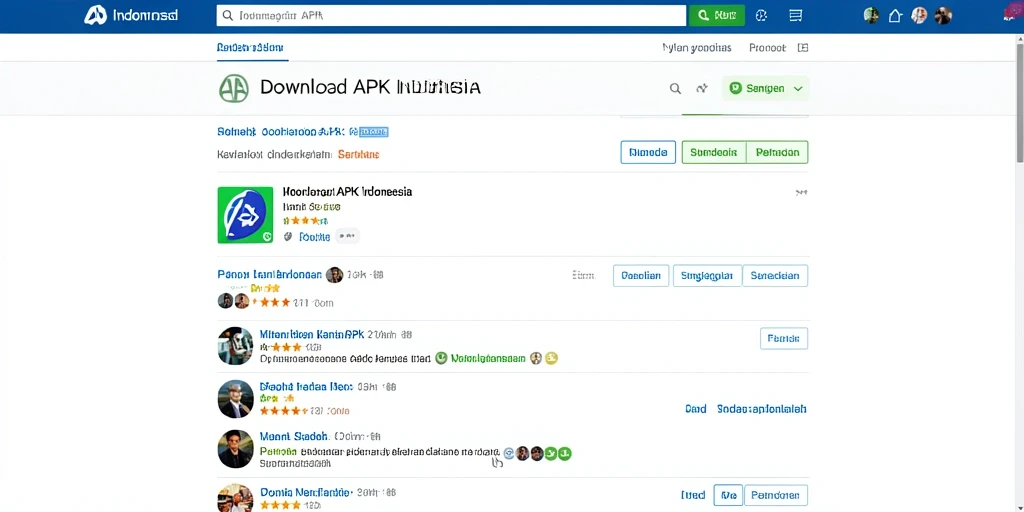Click the green AA logo beside Download APK title
Viewport: 1024px width, 512px height.
point(234,88)
